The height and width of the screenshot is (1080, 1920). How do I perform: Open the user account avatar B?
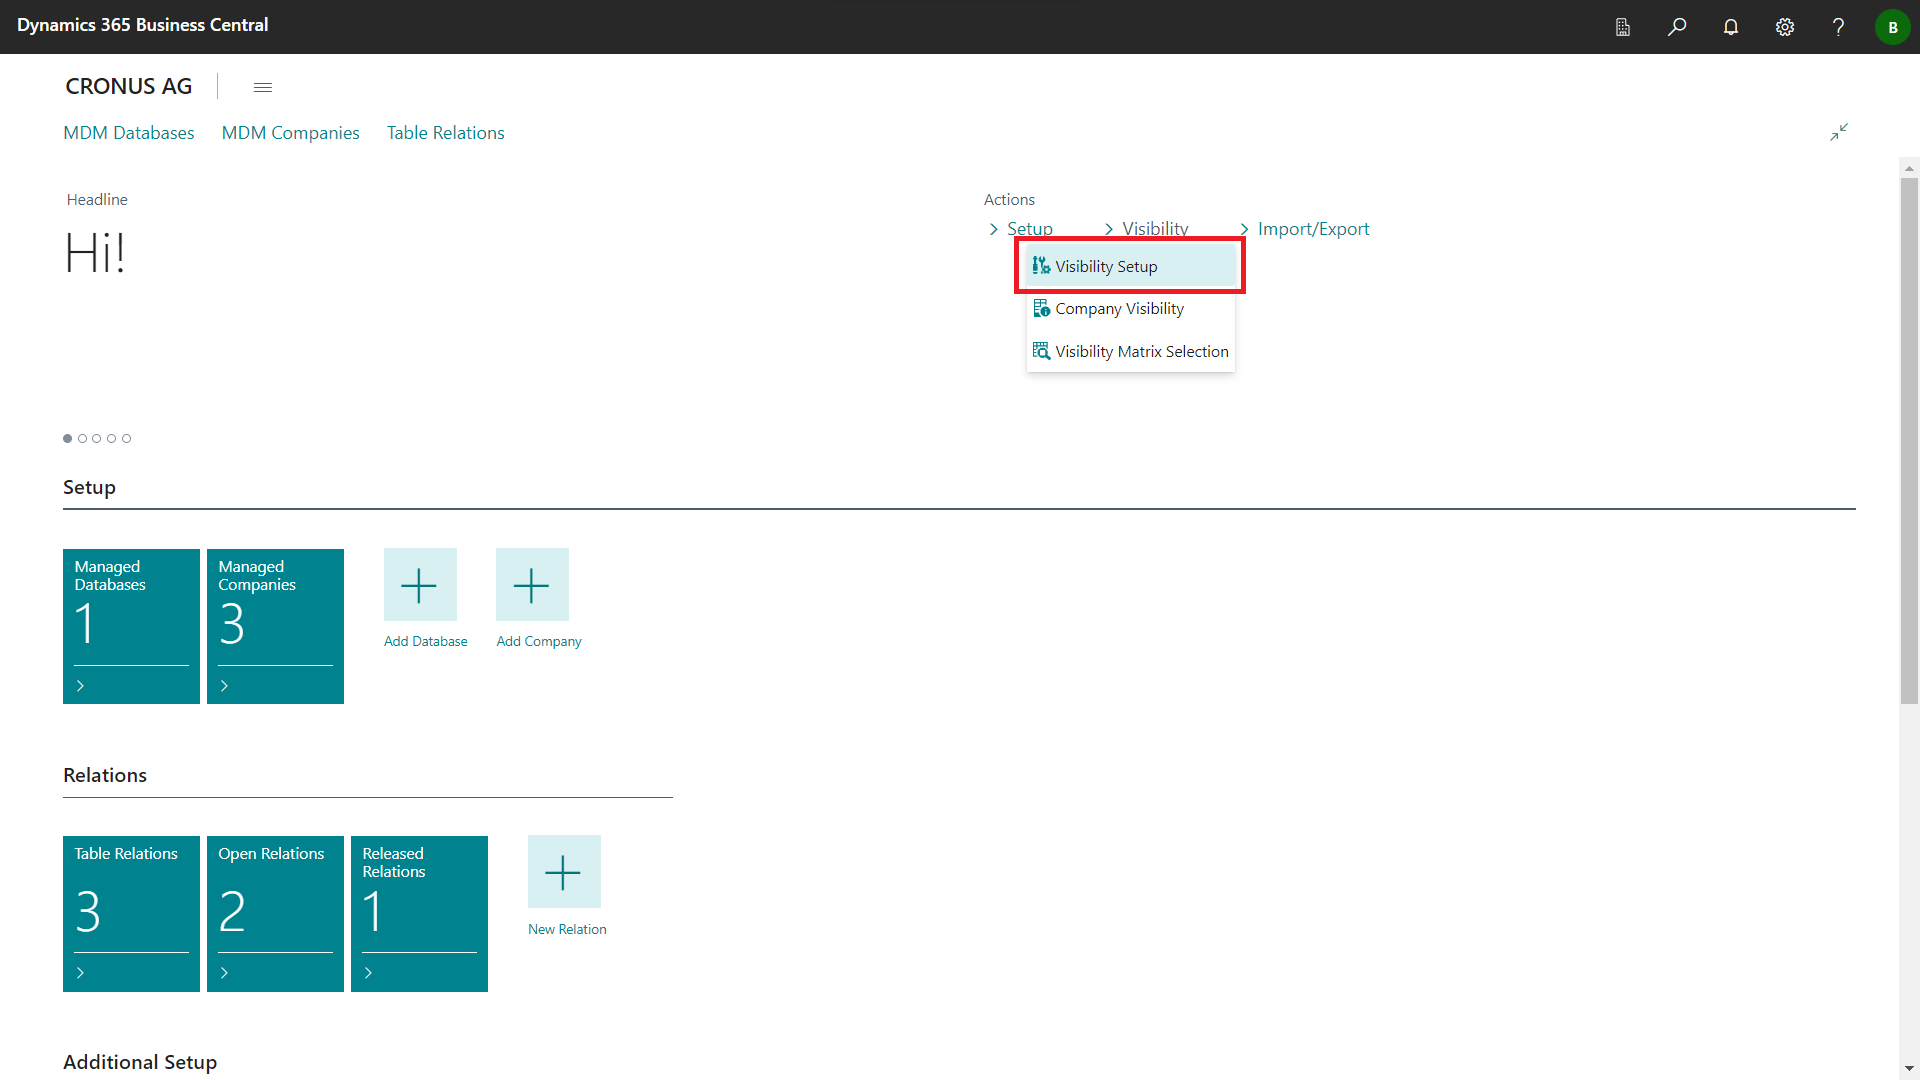(1892, 27)
